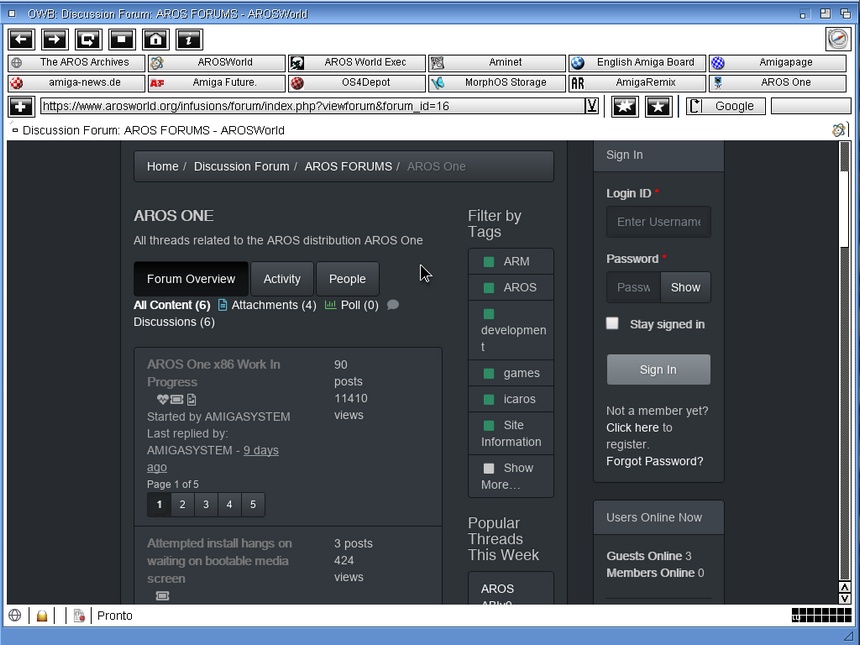
Task: Click the padlock icon in status bar
Action: coord(42,616)
